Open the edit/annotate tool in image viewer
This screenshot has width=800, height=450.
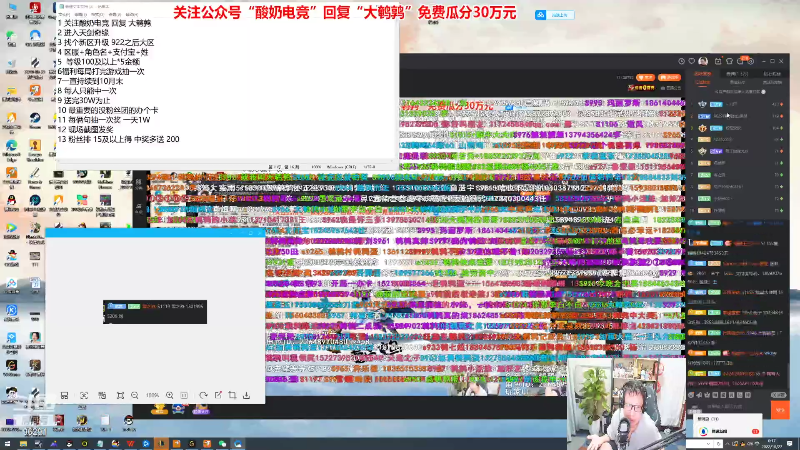click(x=218, y=395)
